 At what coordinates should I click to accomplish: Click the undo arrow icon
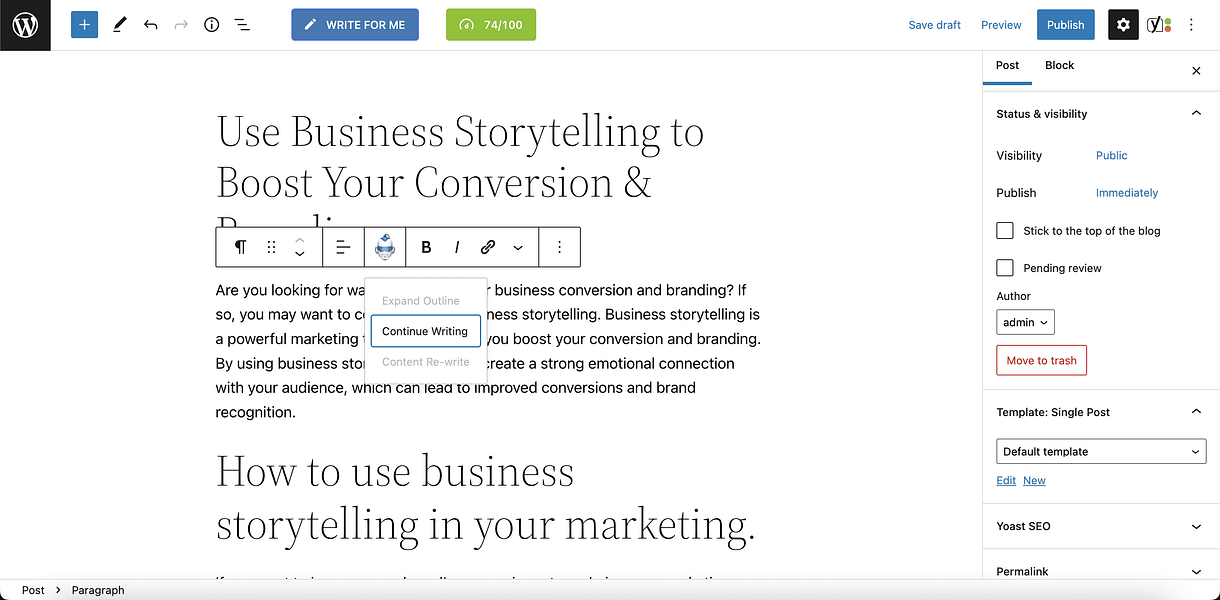(x=150, y=25)
